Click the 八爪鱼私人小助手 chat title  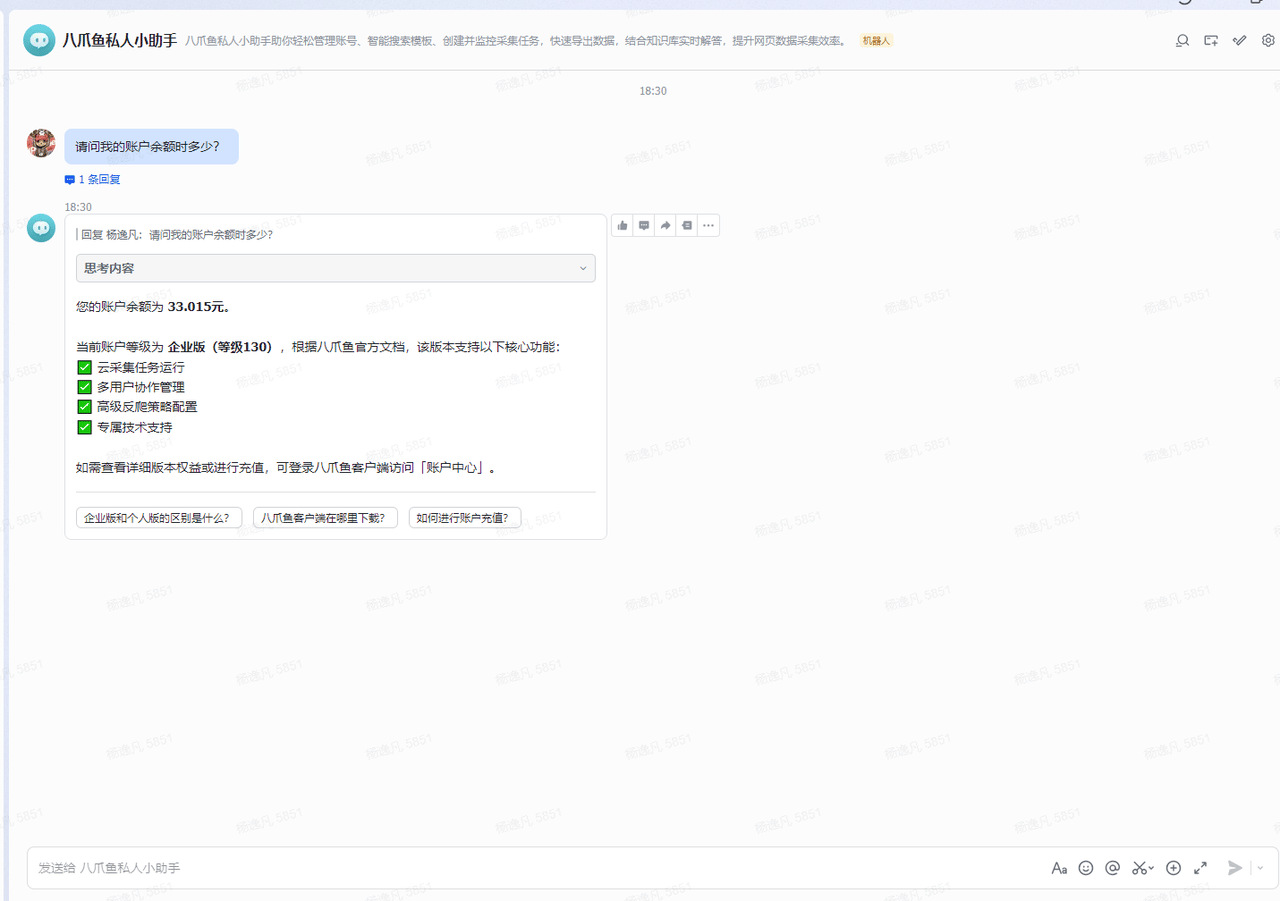click(x=120, y=41)
